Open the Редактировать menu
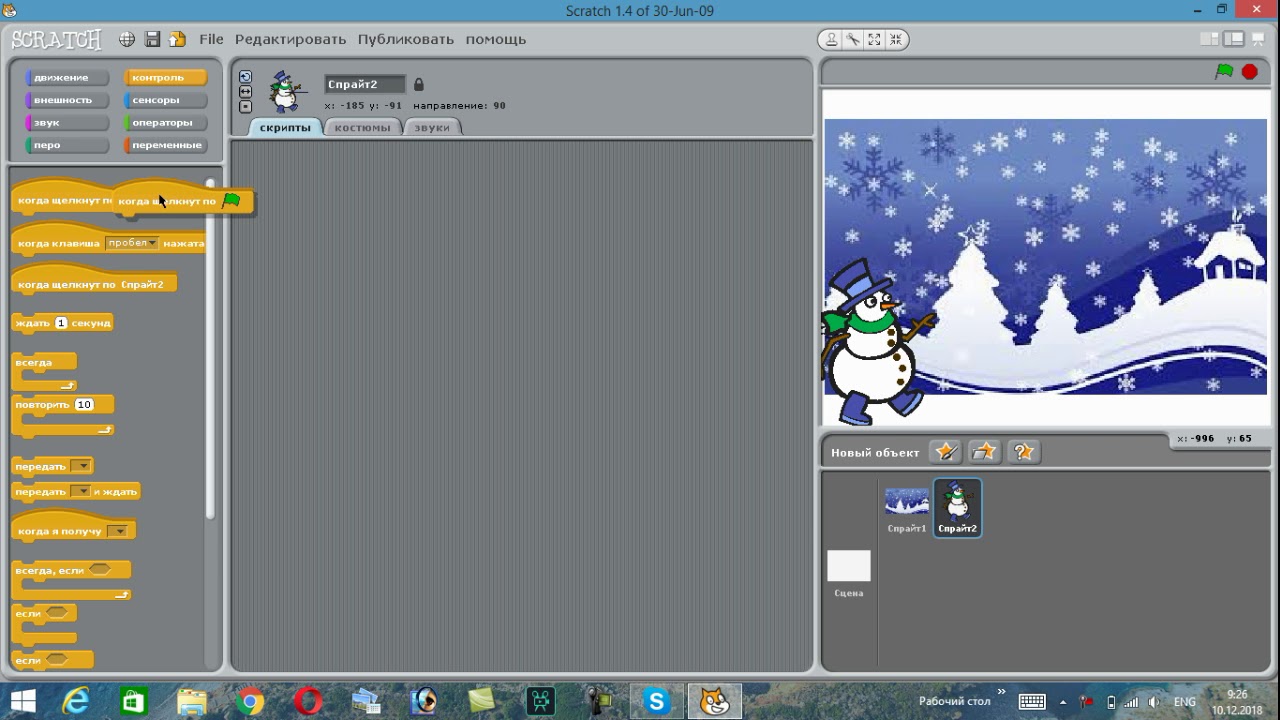The height and width of the screenshot is (720, 1280). (x=290, y=39)
